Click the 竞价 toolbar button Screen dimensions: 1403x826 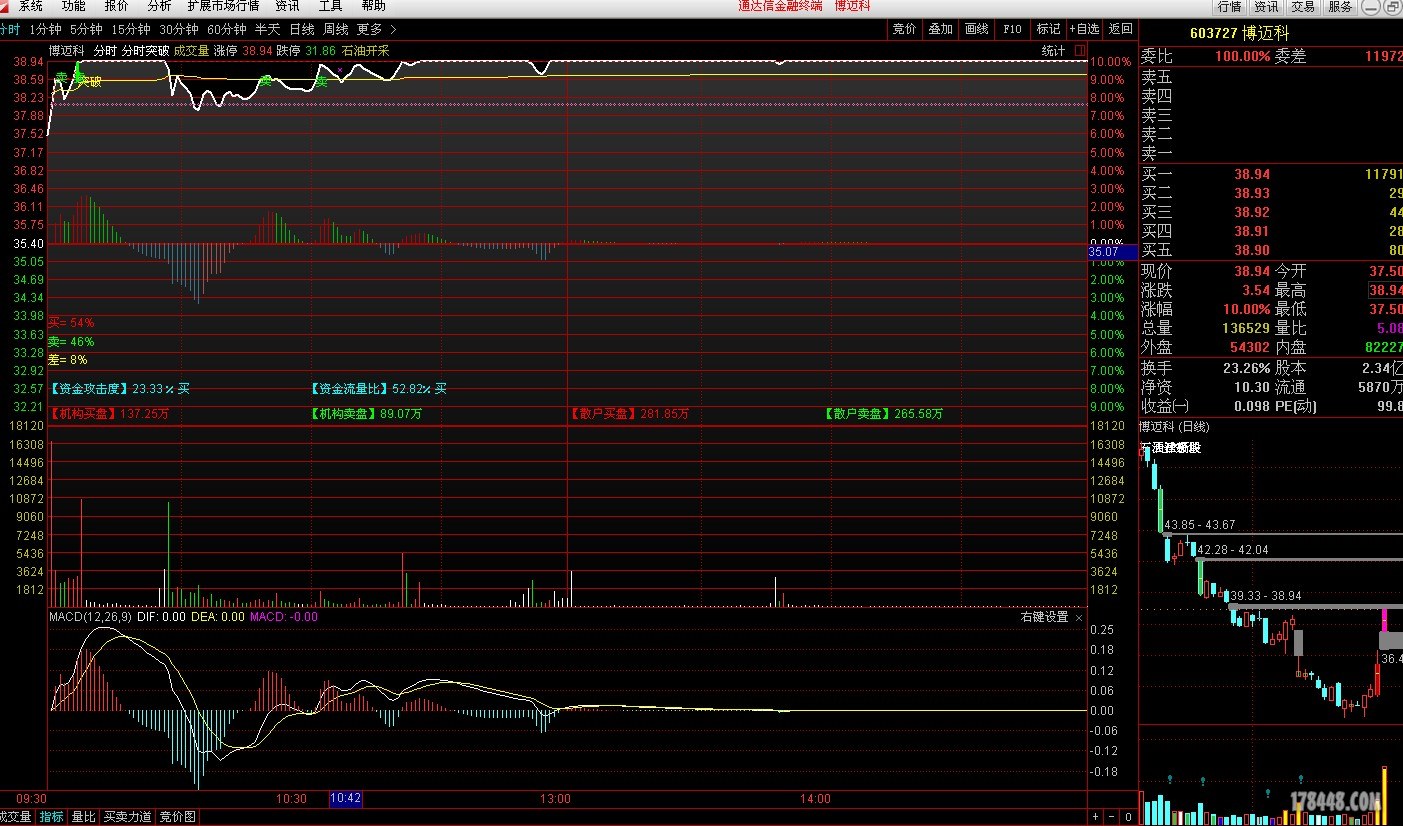pyautogui.click(x=904, y=29)
